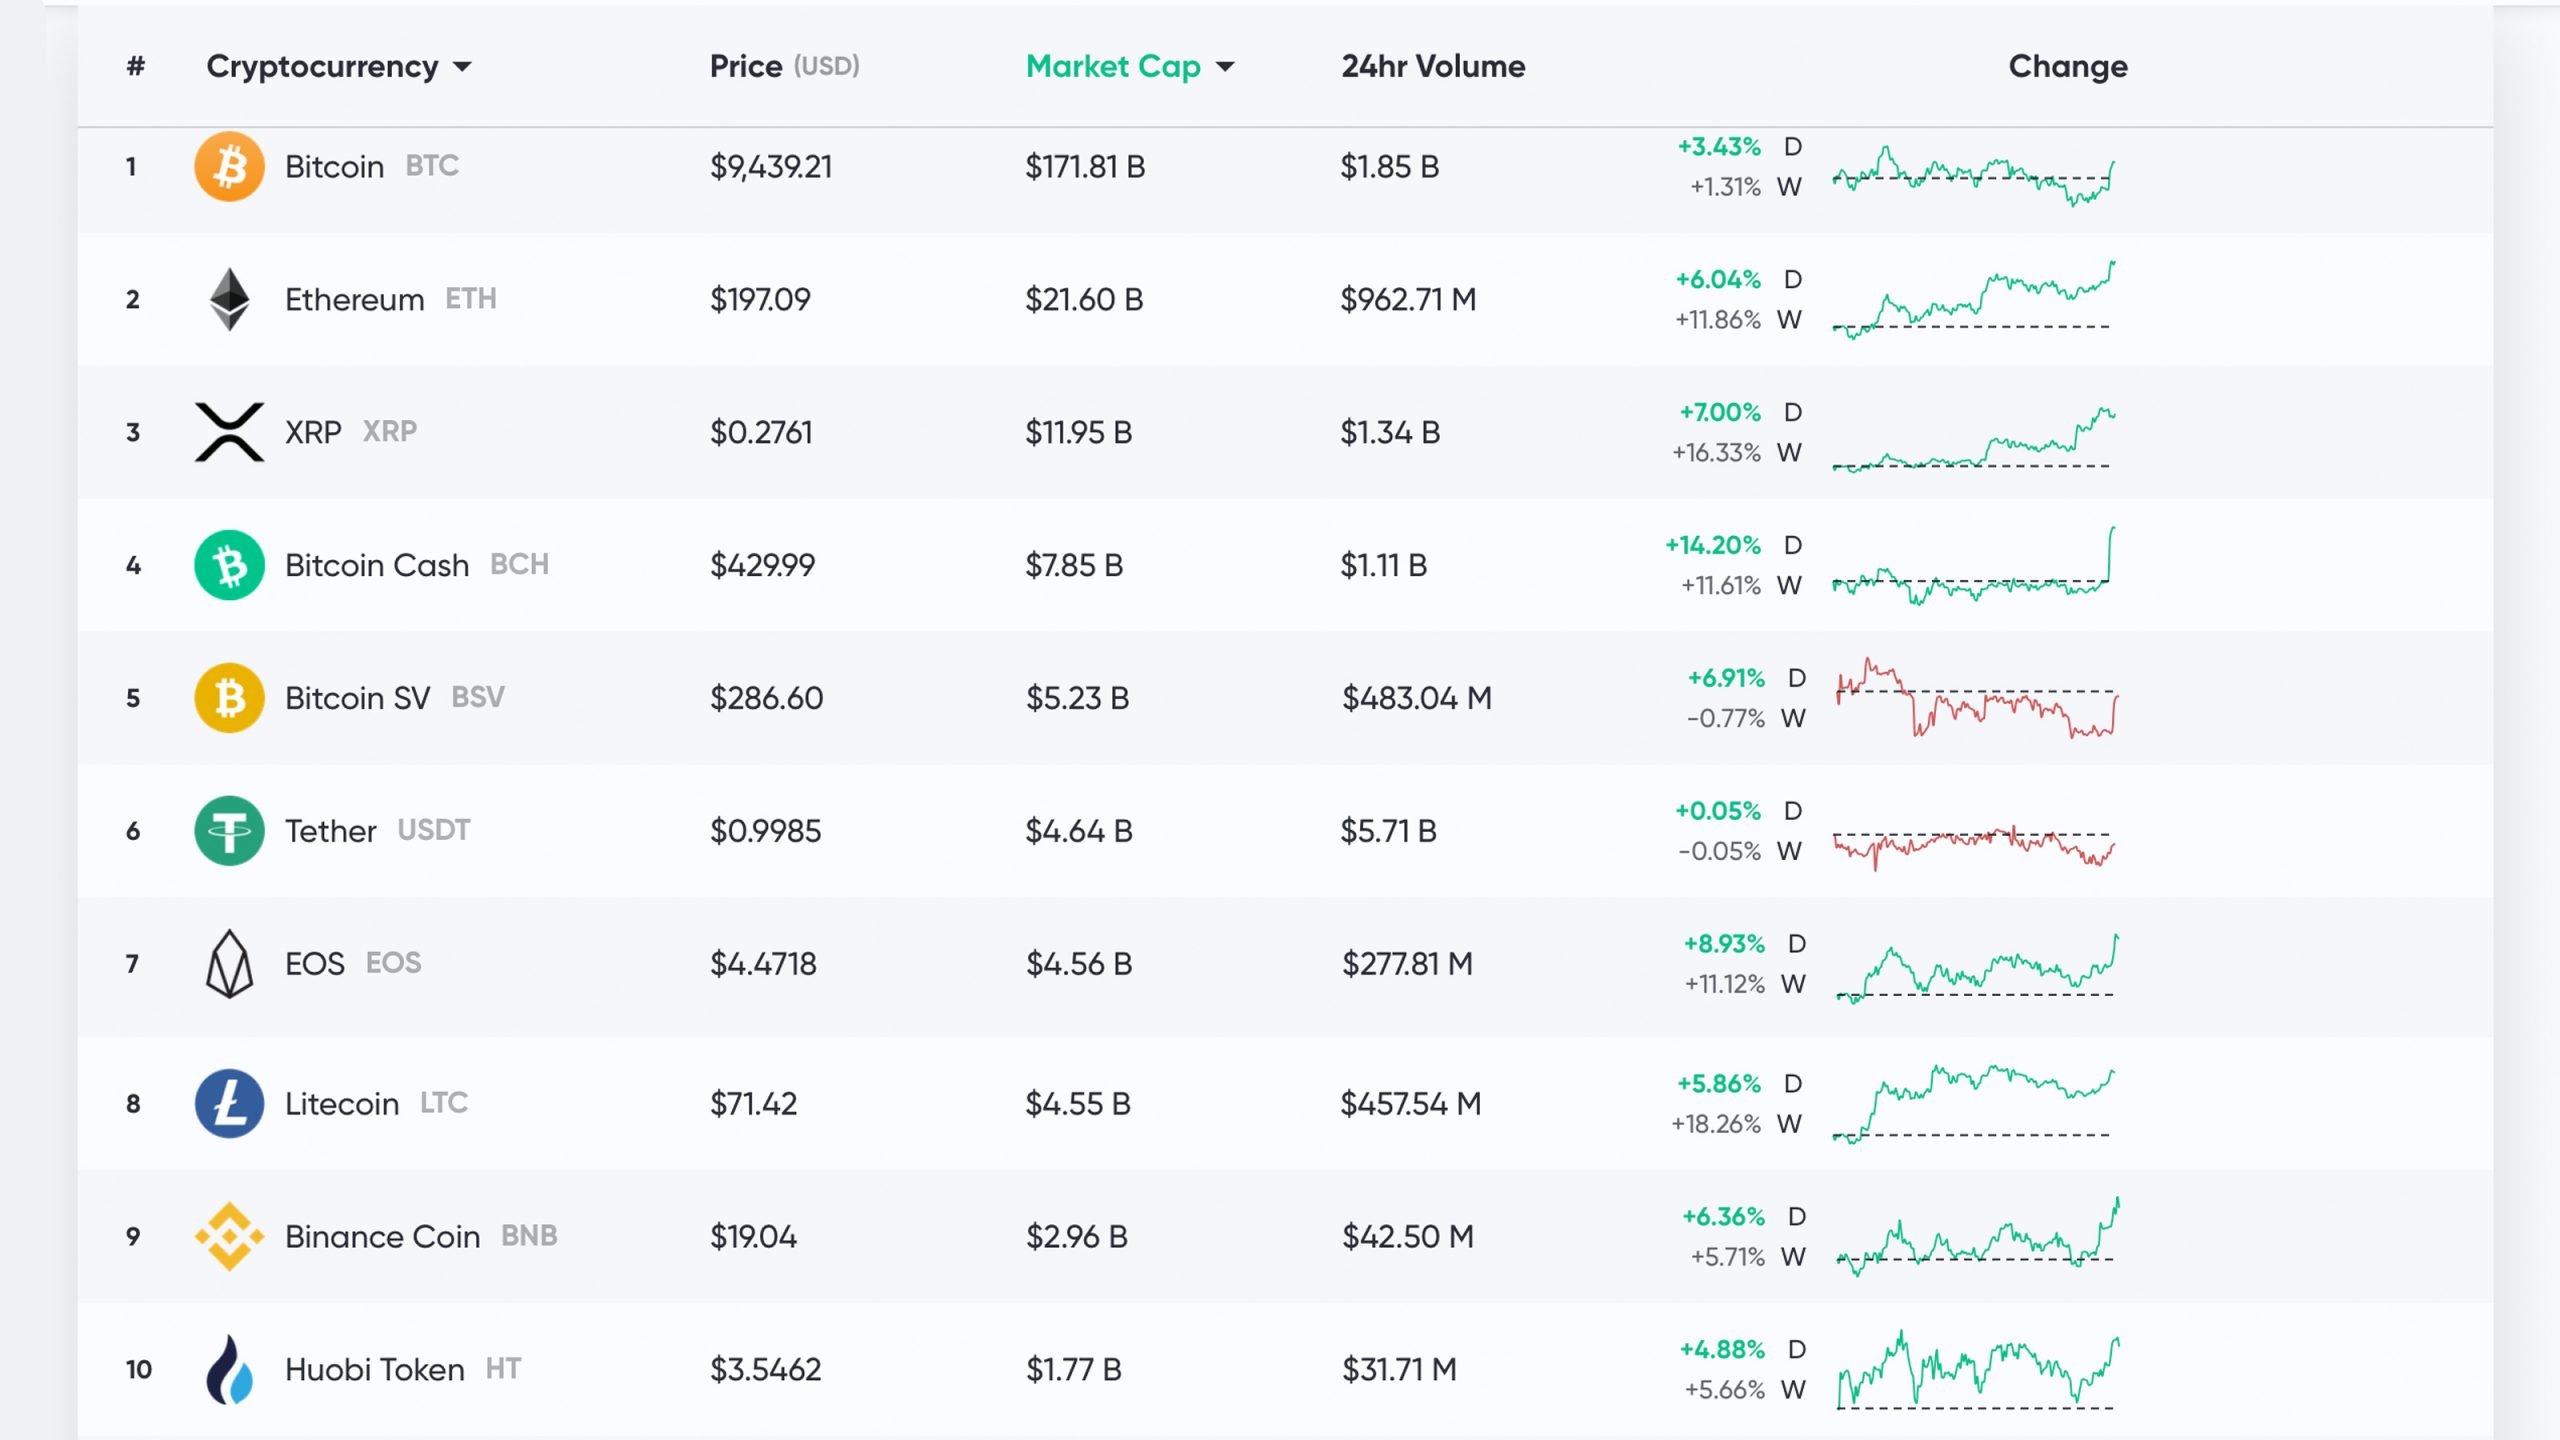Click Litecoin 24hr volume $457.54 M

(1410, 1105)
